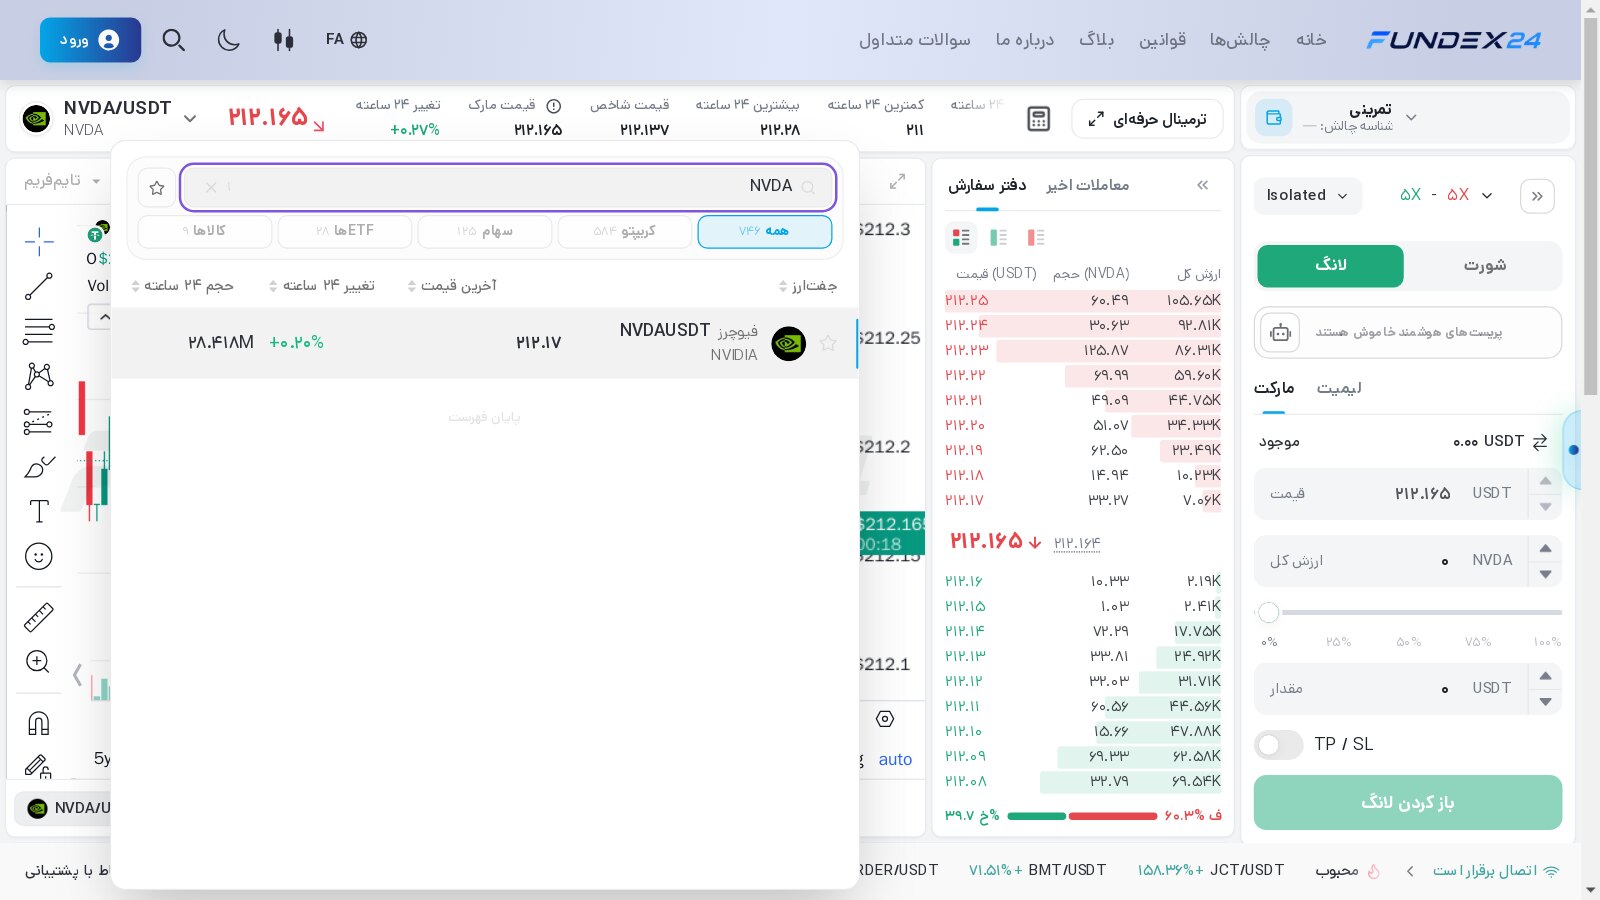Open the search icon in the header
The height and width of the screenshot is (900, 1600).
point(174,40)
